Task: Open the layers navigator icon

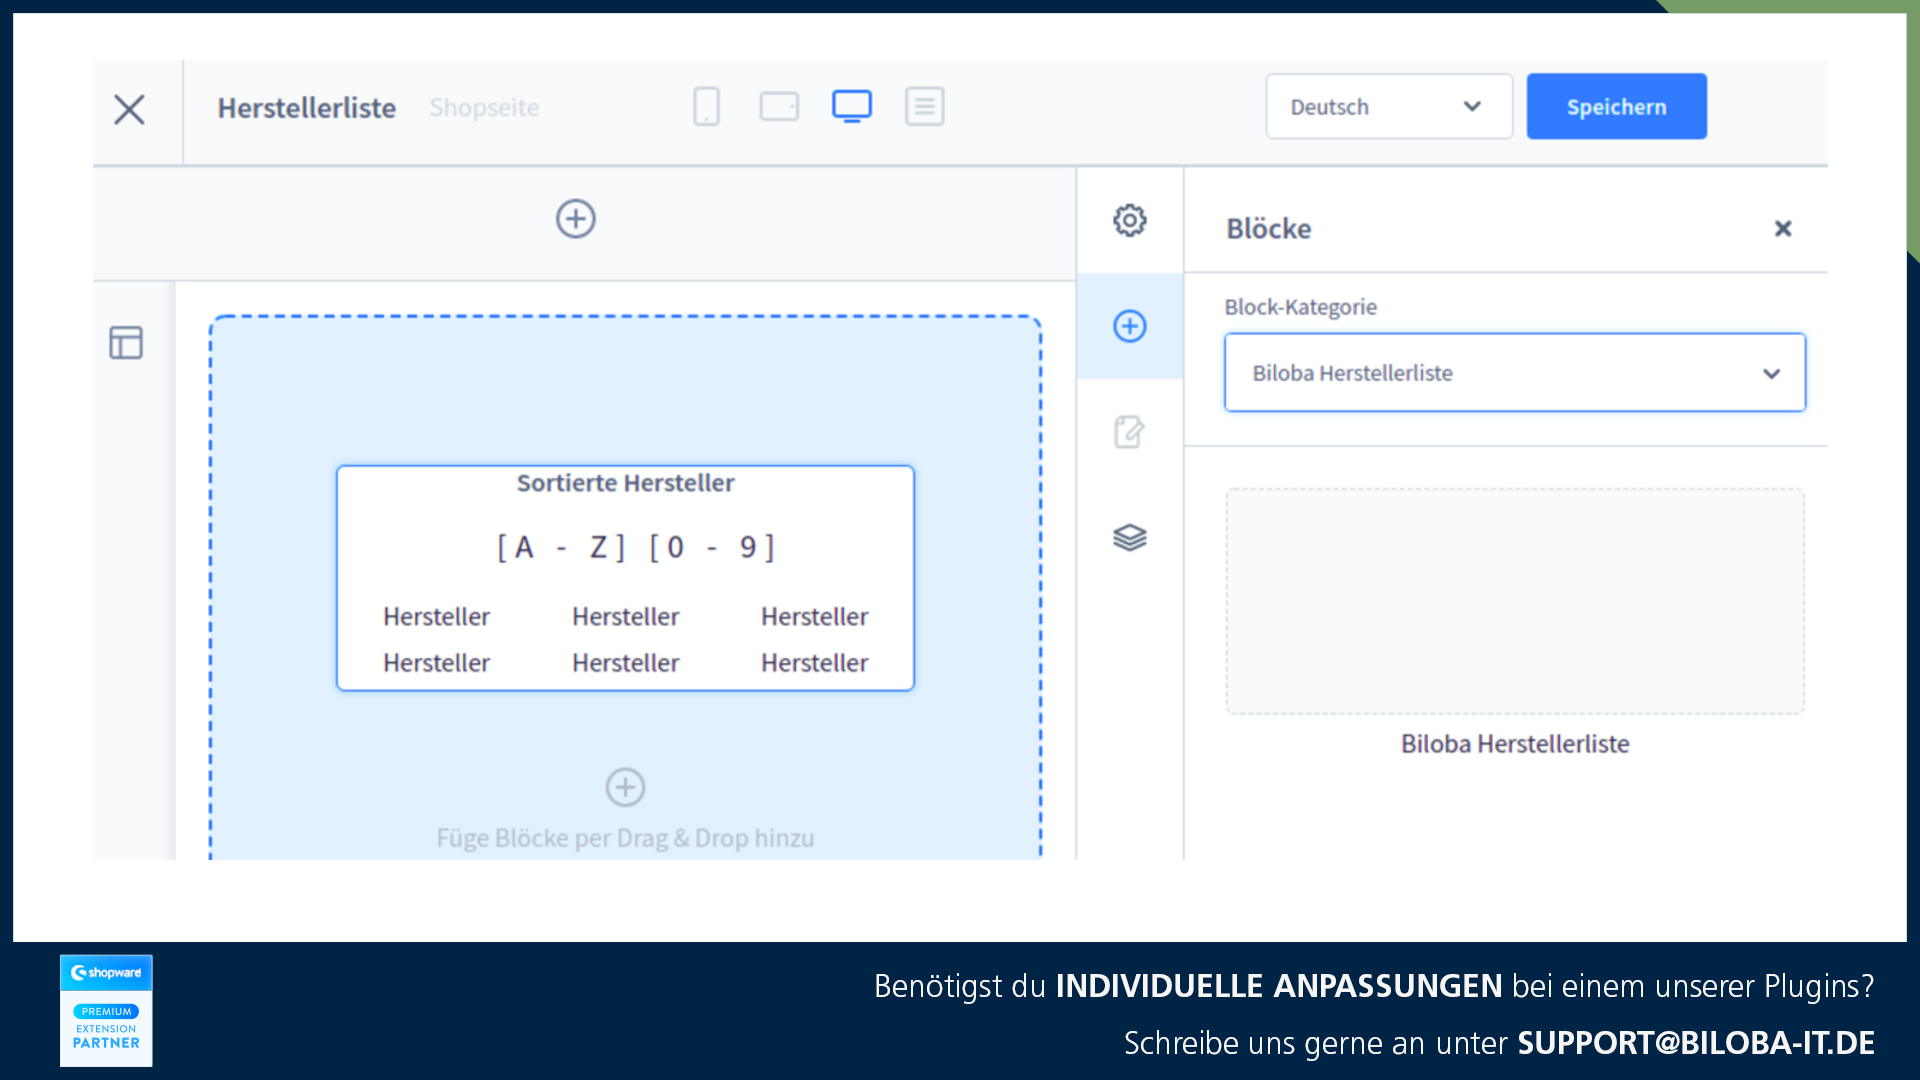Action: tap(1130, 538)
